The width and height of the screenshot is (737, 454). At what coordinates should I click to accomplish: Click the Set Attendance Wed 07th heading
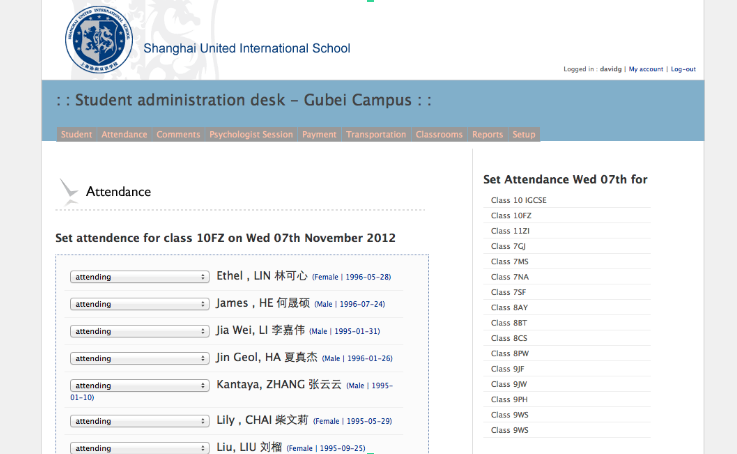click(x=565, y=180)
